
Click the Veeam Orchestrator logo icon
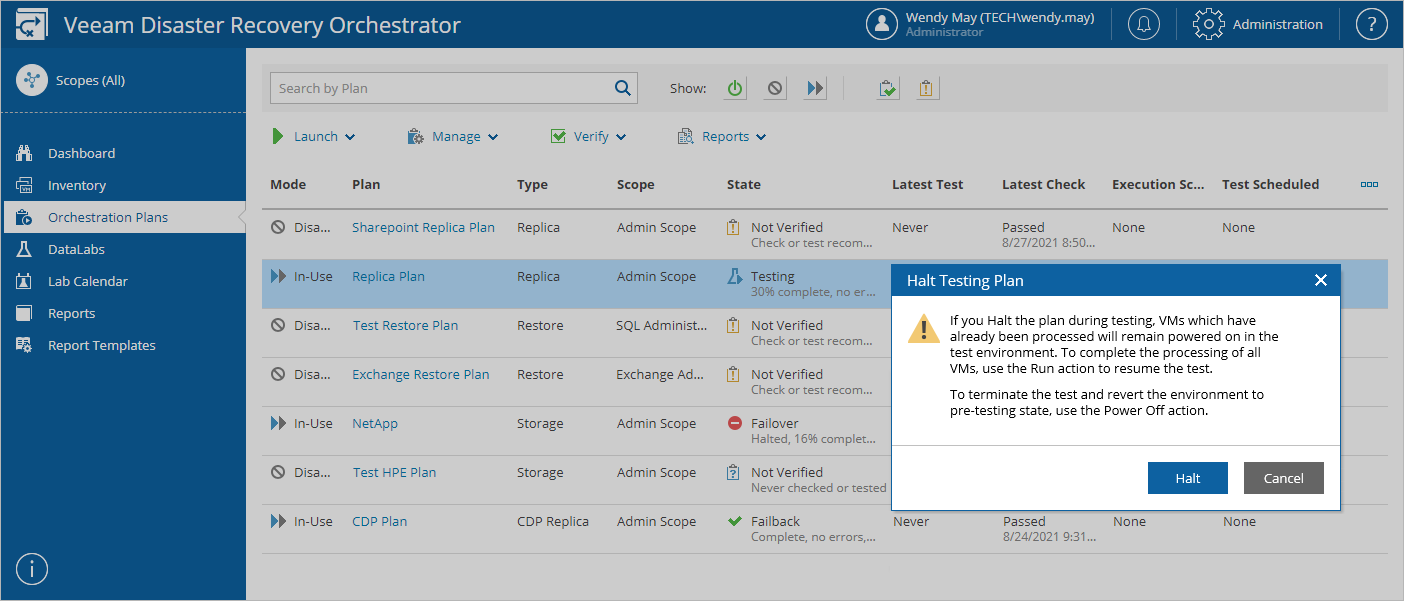tap(31, 25)
